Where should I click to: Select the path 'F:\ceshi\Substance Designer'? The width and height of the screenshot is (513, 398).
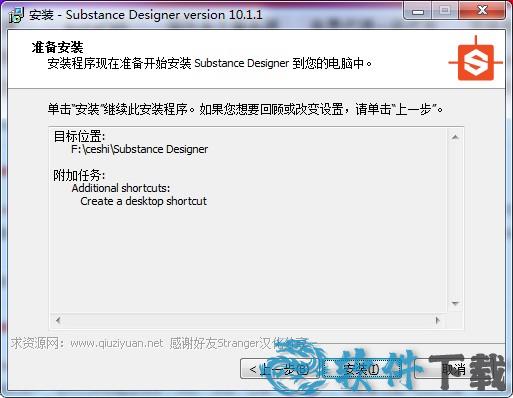coord(139,149)
